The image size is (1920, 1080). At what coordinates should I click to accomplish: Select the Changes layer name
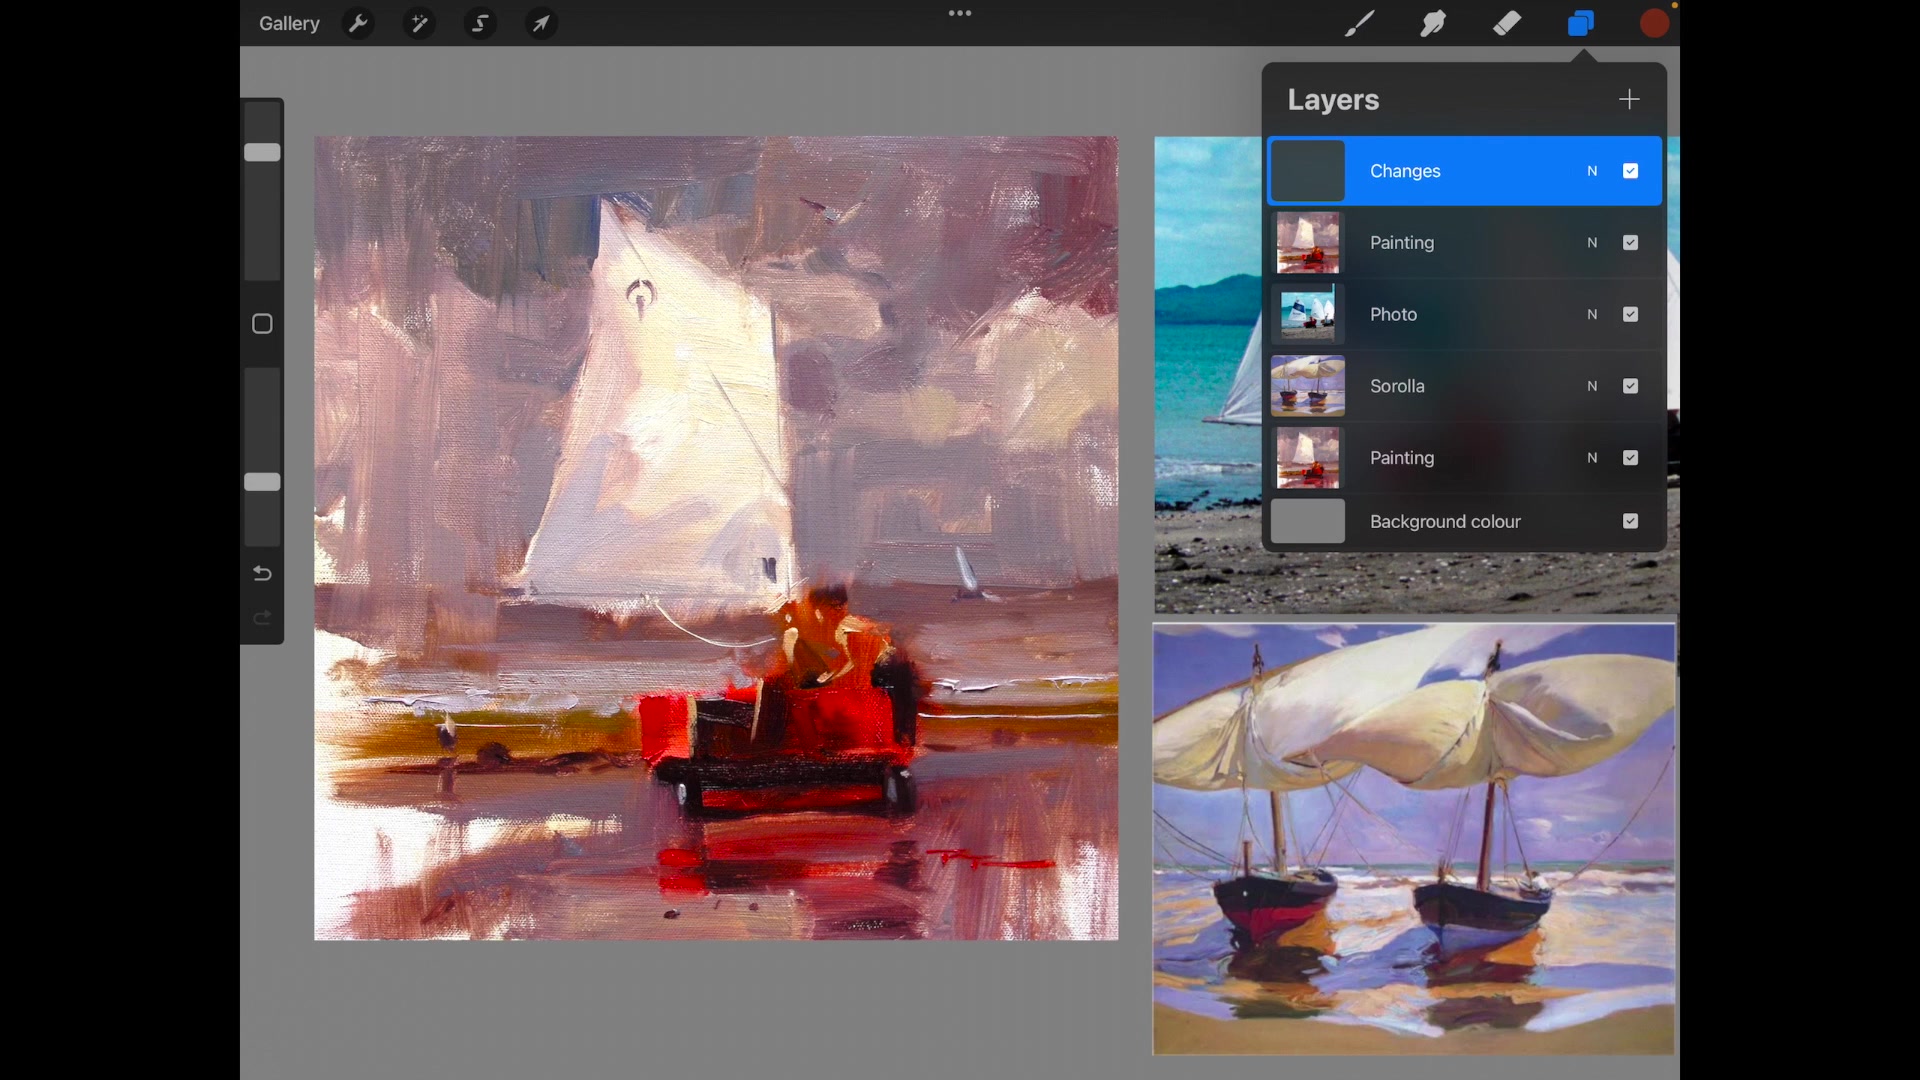[x=1405, y=171]
